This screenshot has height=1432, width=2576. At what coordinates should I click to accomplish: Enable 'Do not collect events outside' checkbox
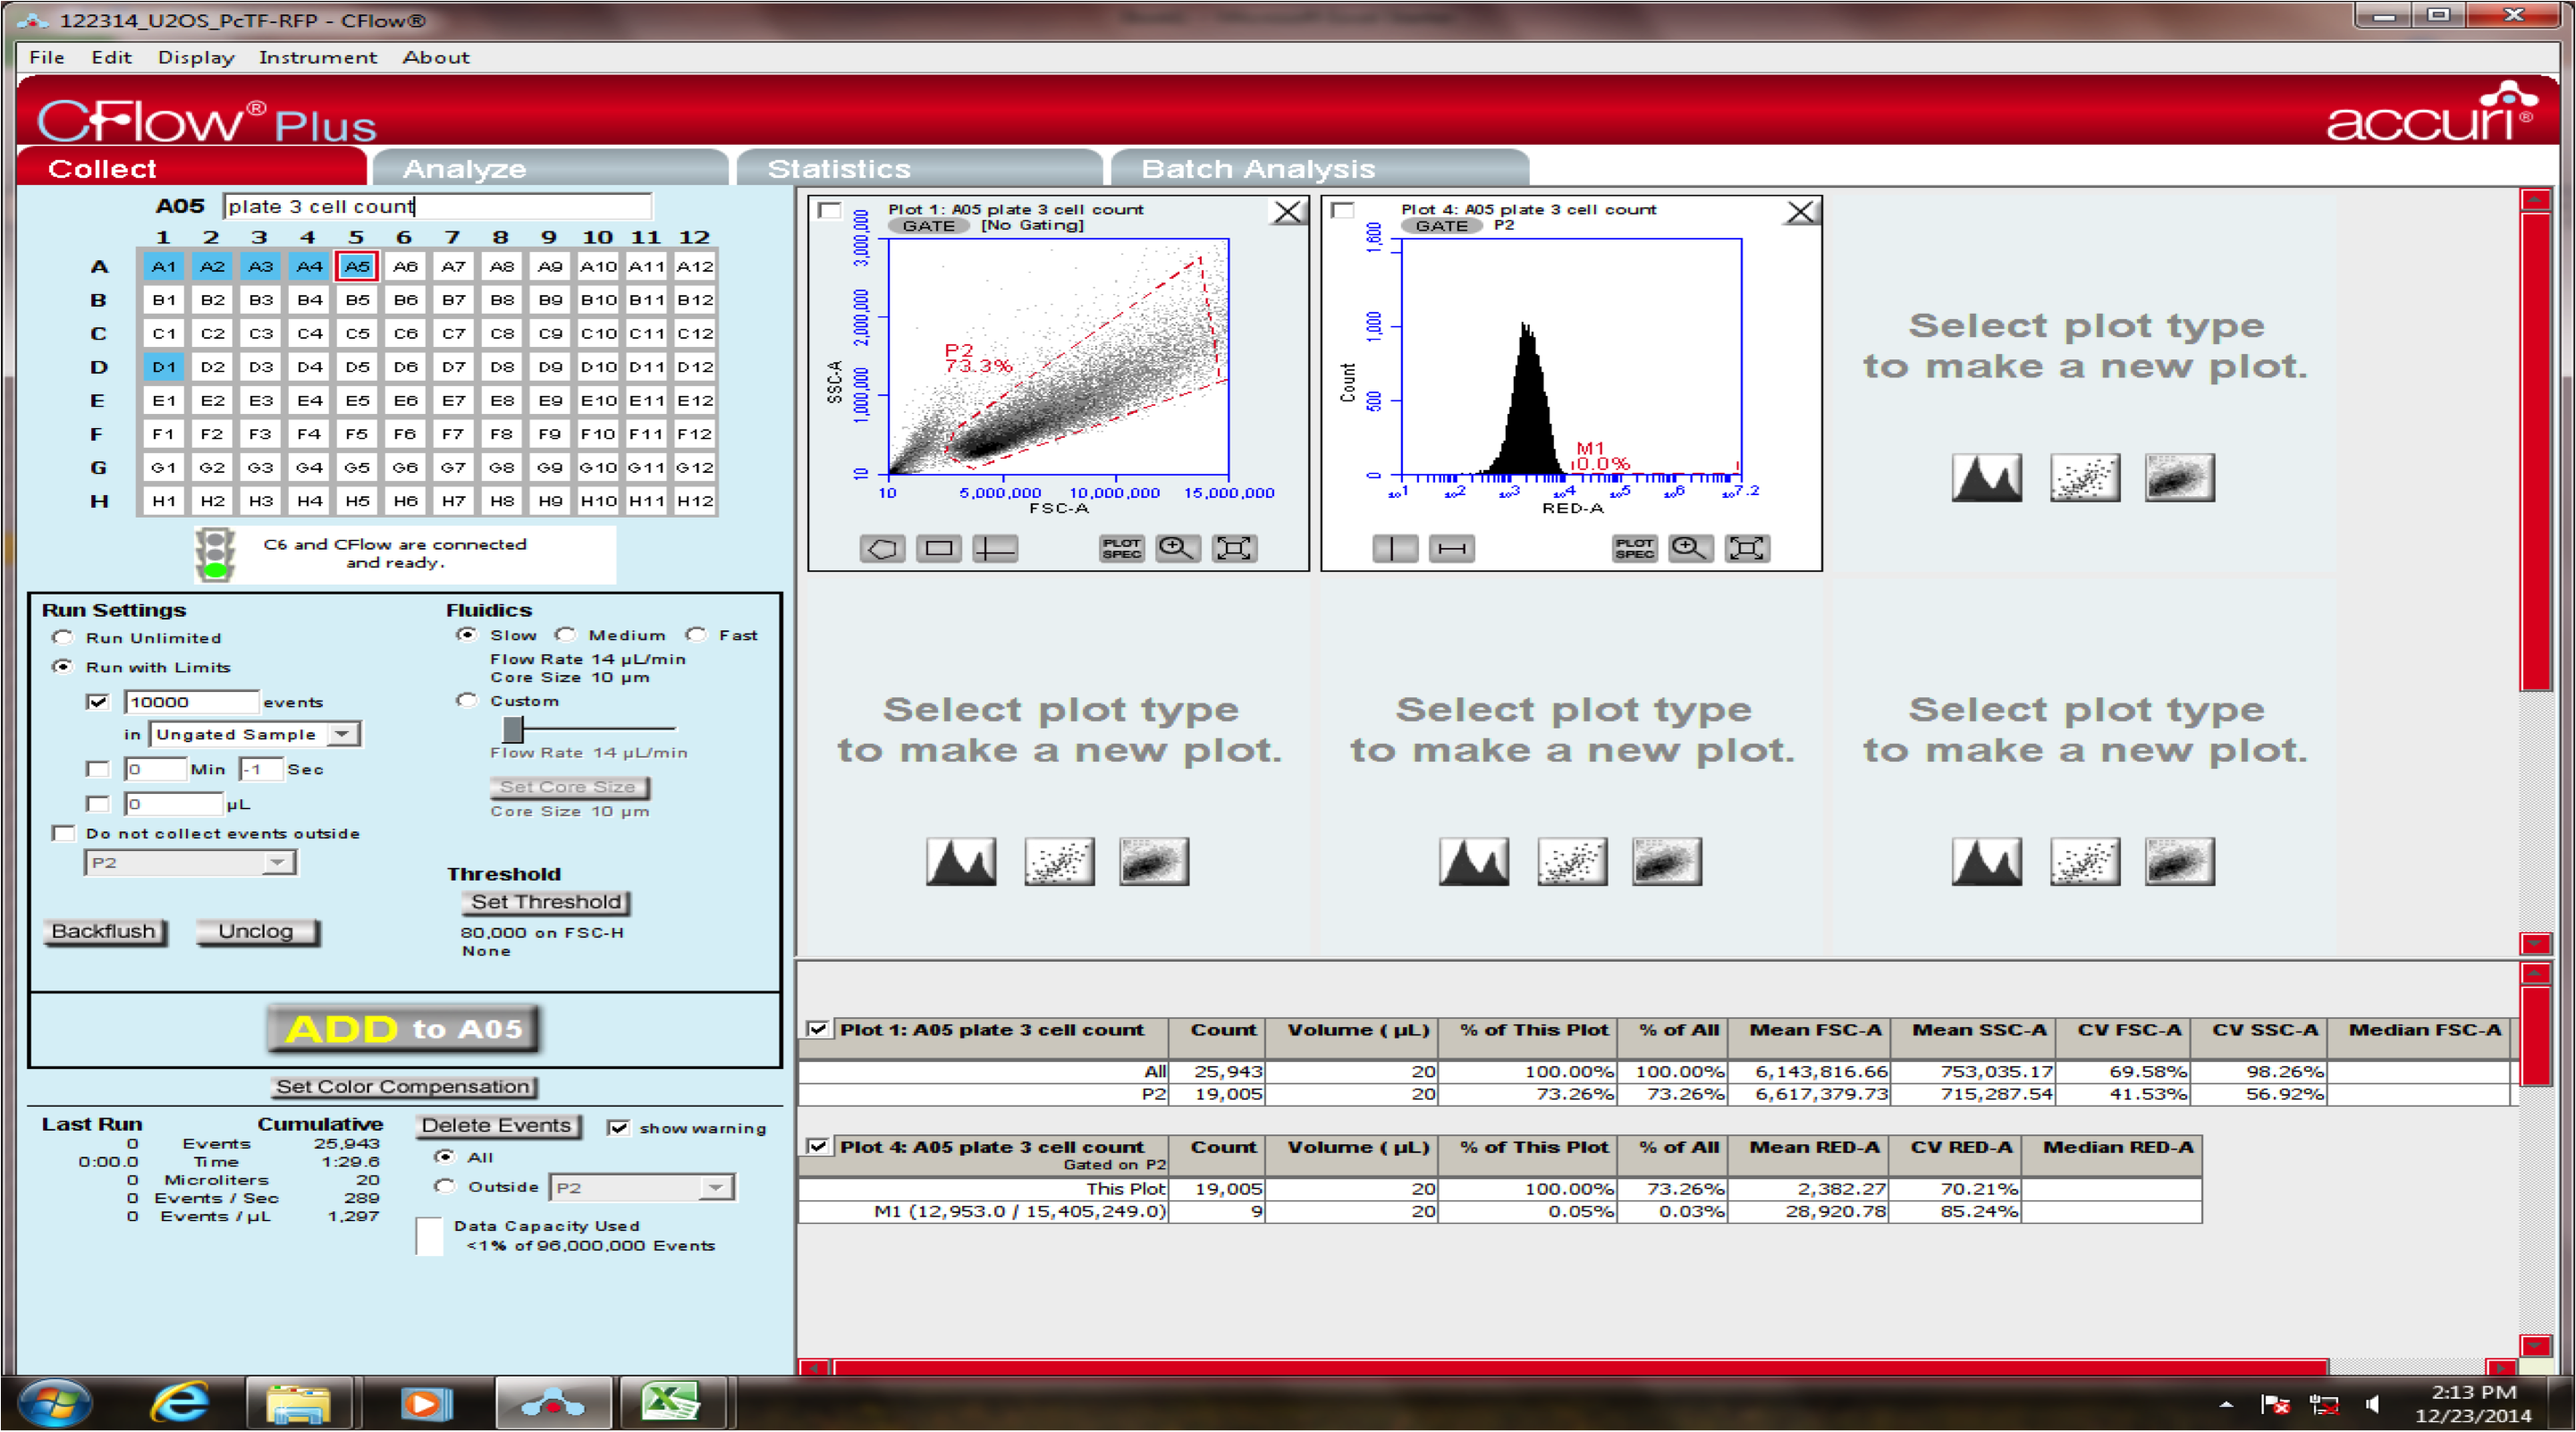click(63, 833)
